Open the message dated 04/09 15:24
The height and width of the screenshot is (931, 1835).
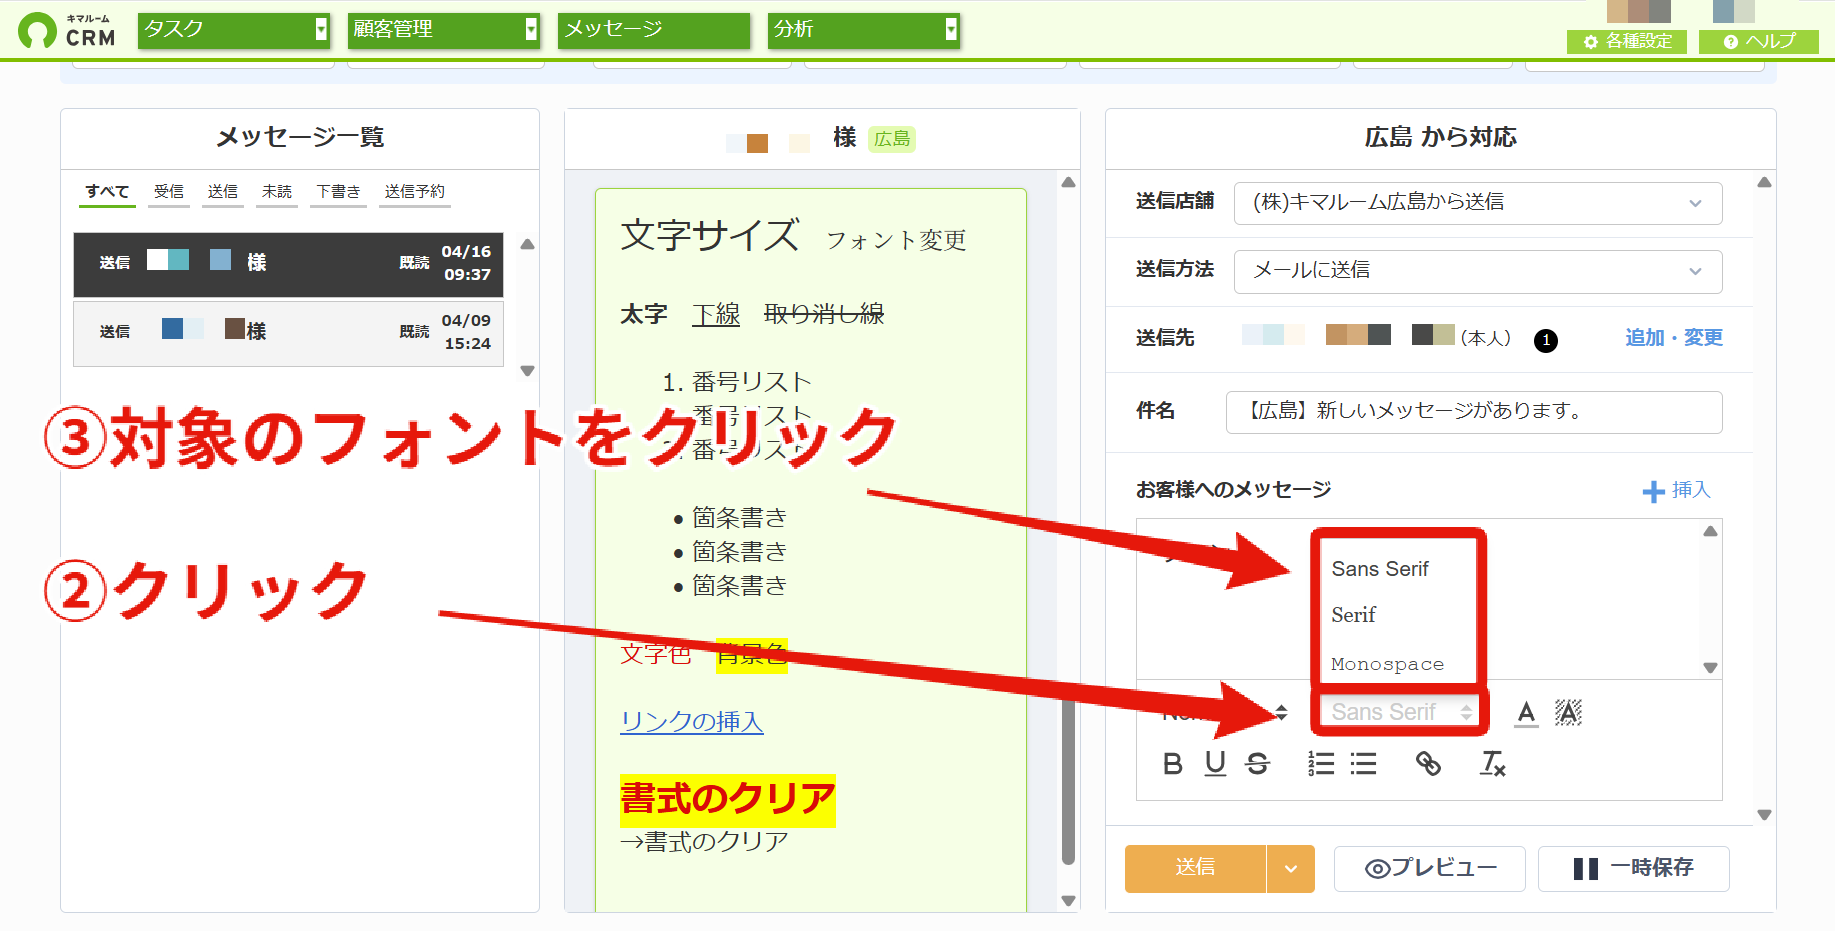(x=288, y=333)
